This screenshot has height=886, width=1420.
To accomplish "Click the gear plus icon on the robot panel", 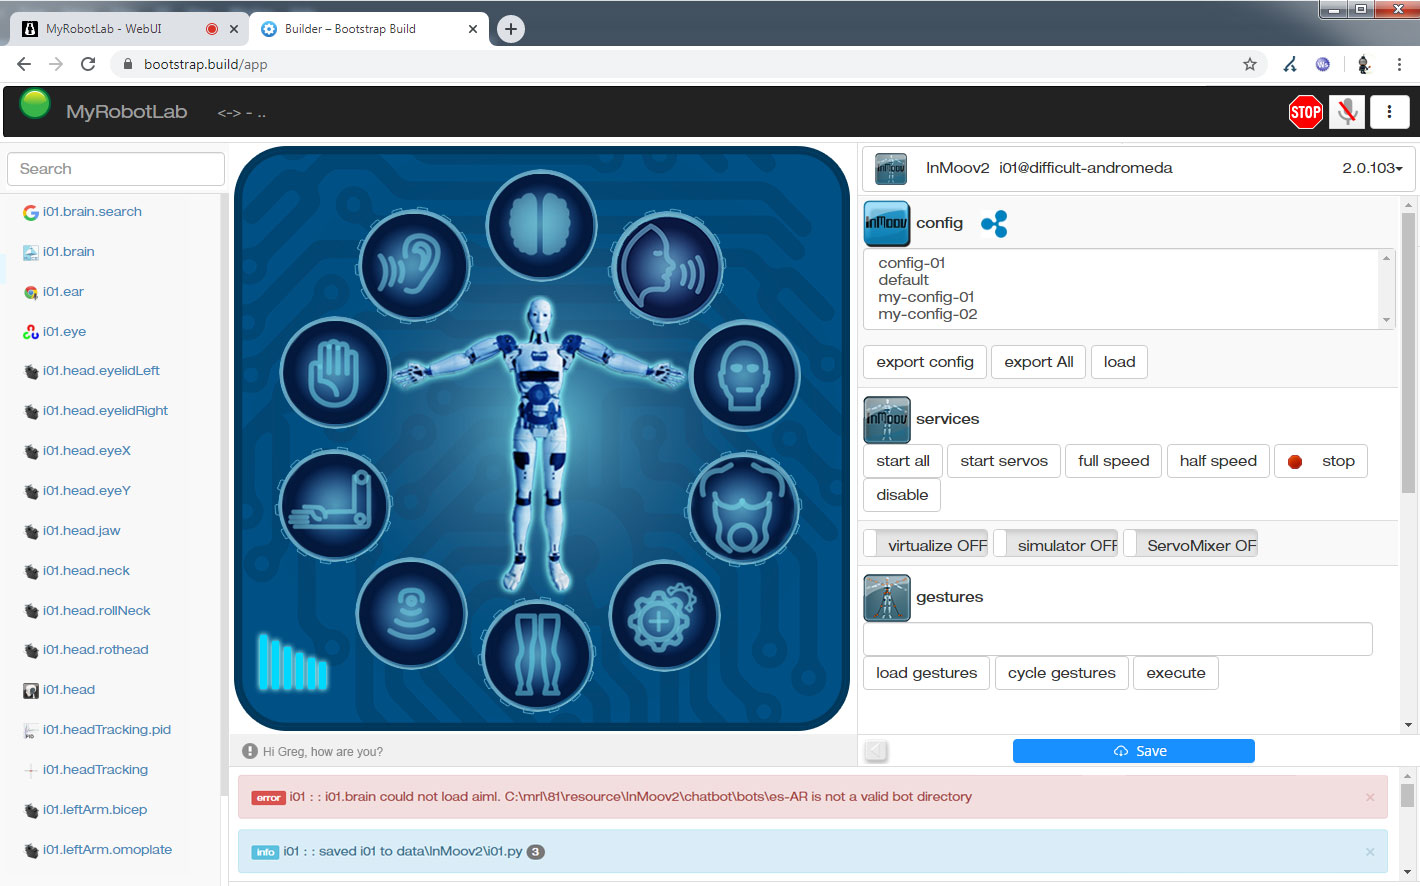I will [x=663, y=615].
